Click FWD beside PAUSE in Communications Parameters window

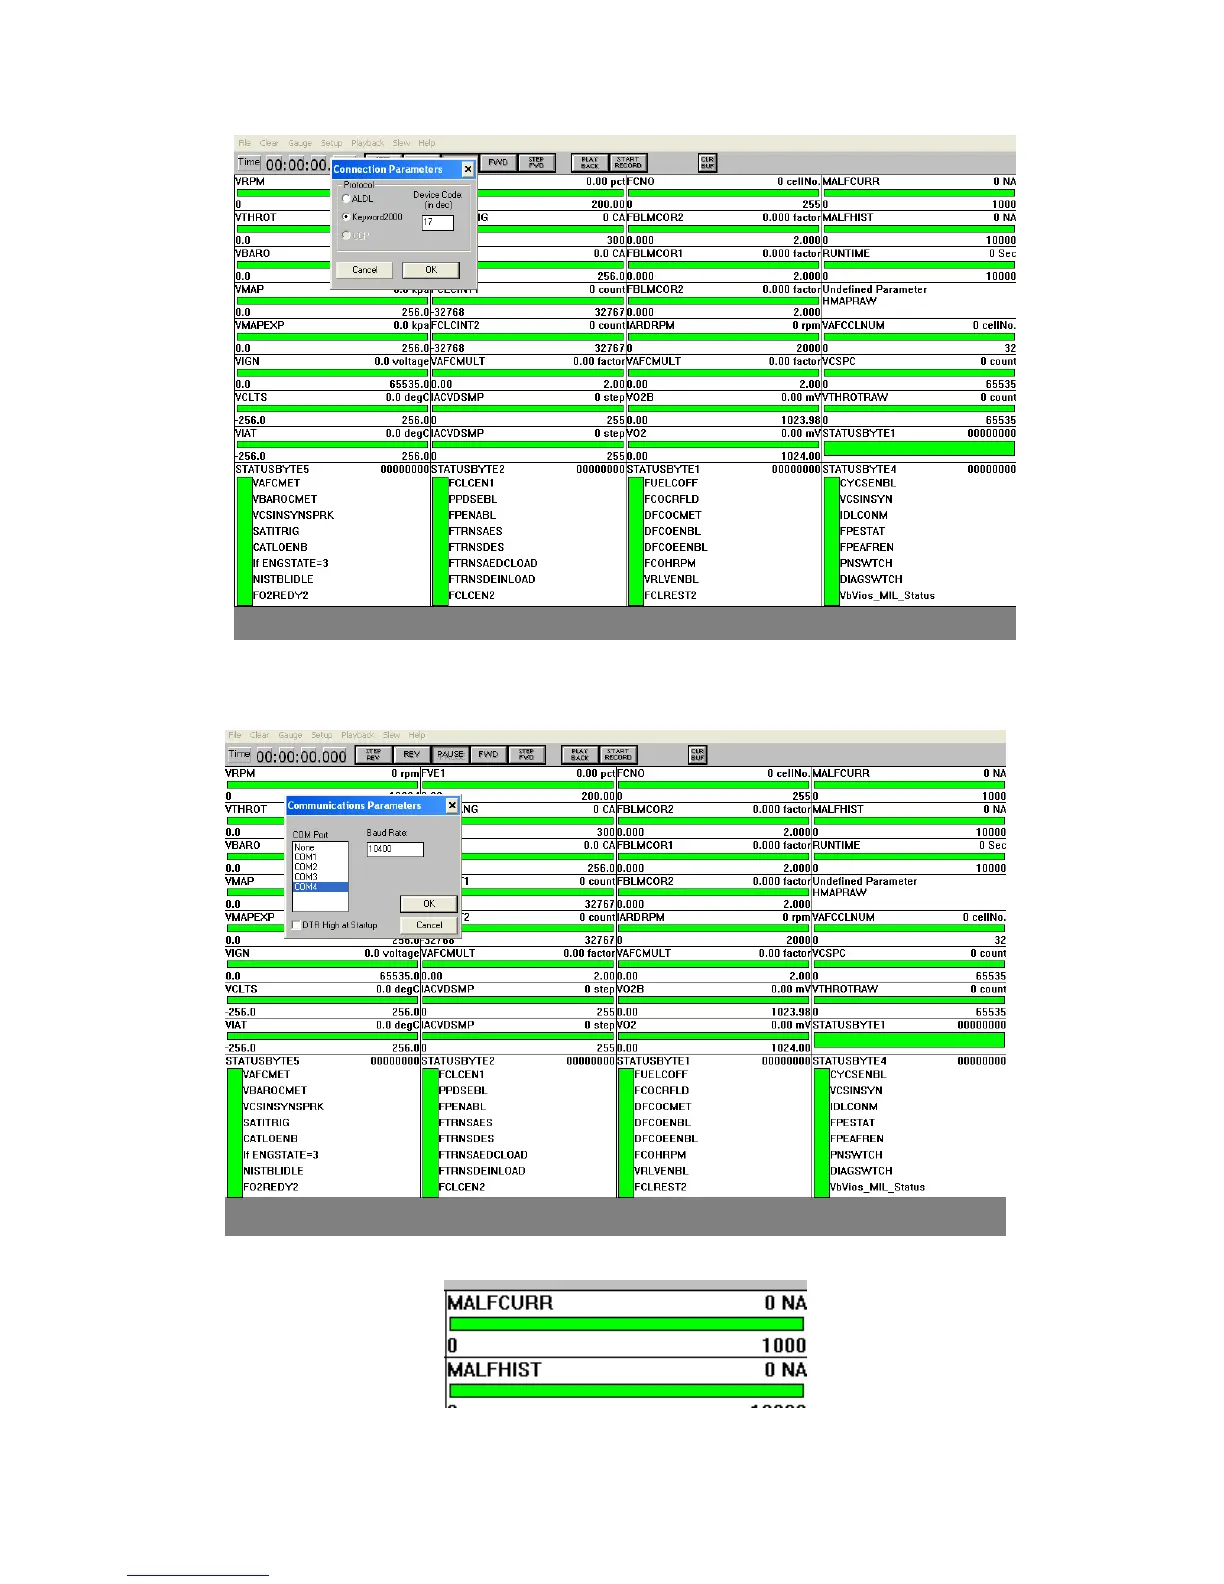point(488,755)
